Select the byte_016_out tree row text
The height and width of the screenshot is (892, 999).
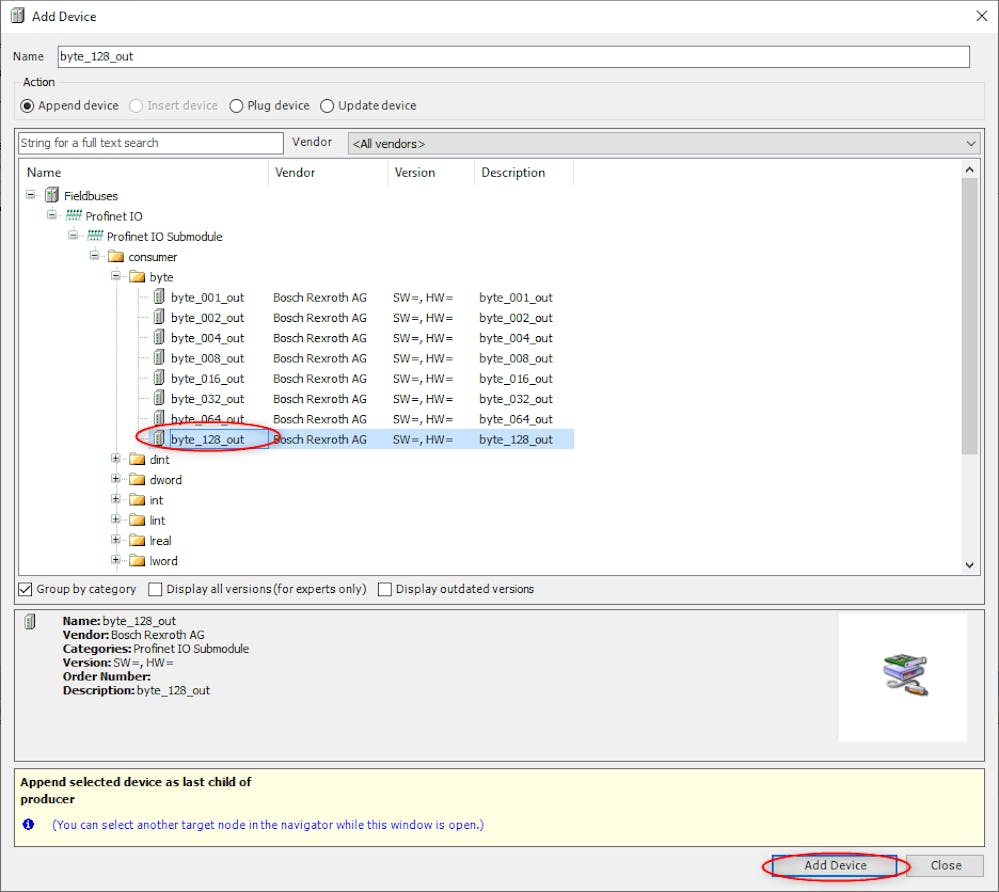(x=207, y=378)
